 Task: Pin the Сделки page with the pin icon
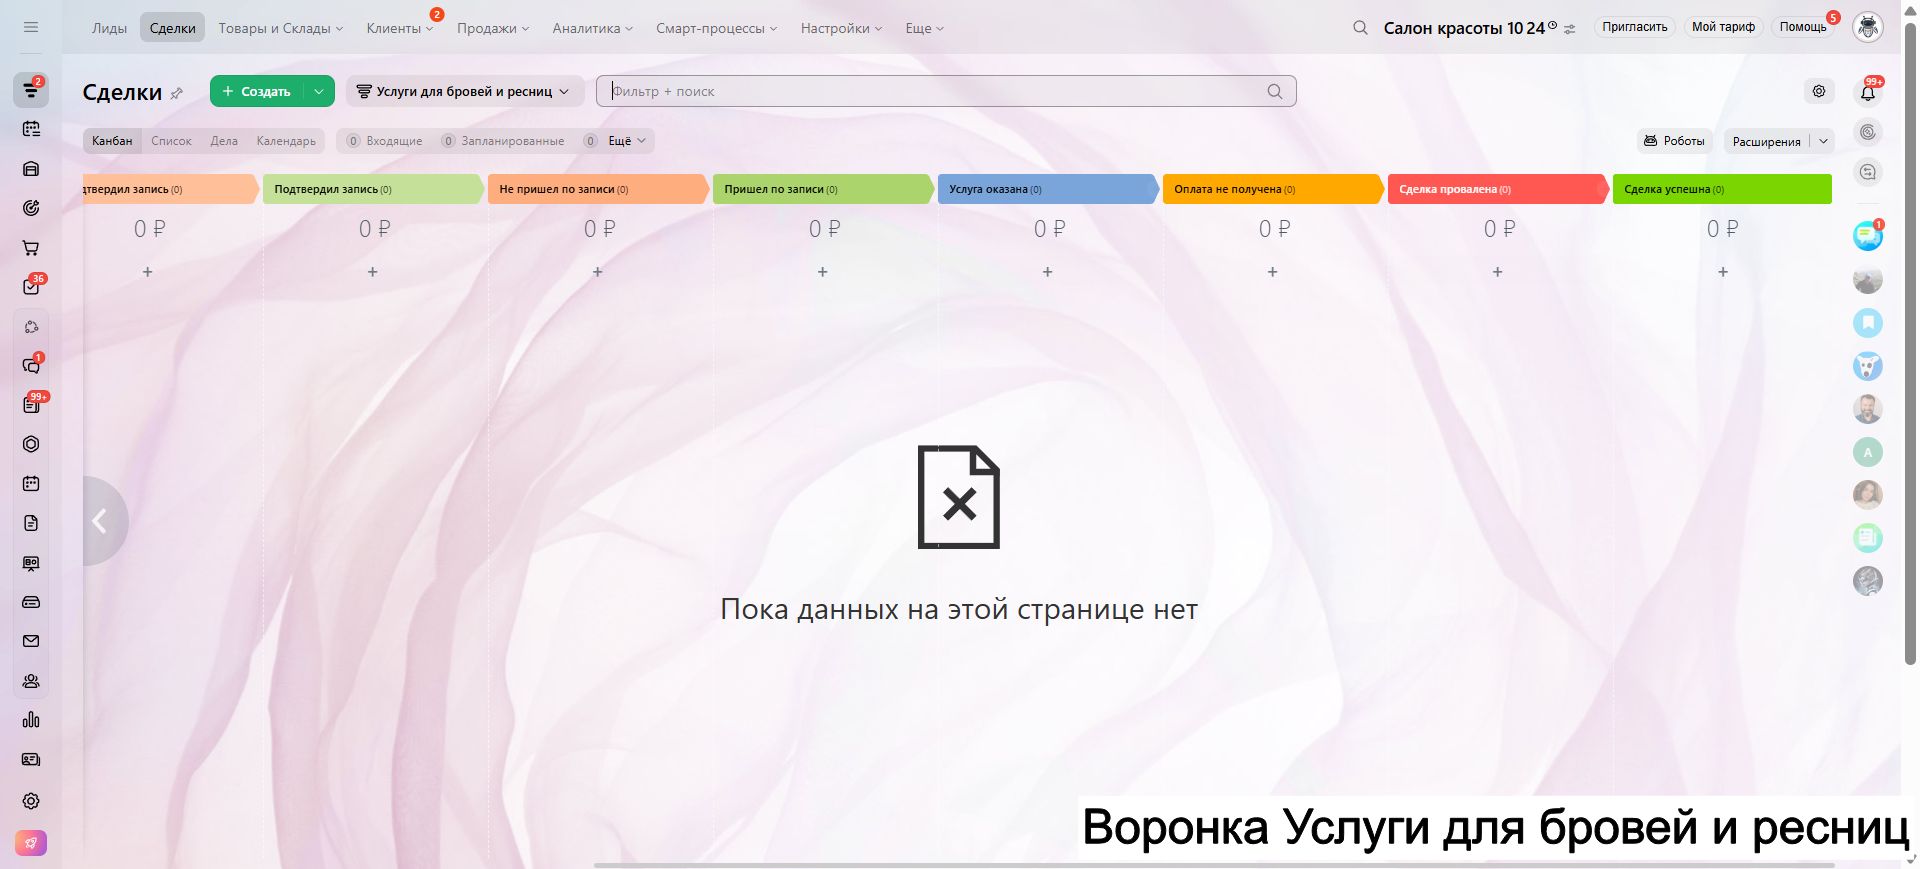177,93
